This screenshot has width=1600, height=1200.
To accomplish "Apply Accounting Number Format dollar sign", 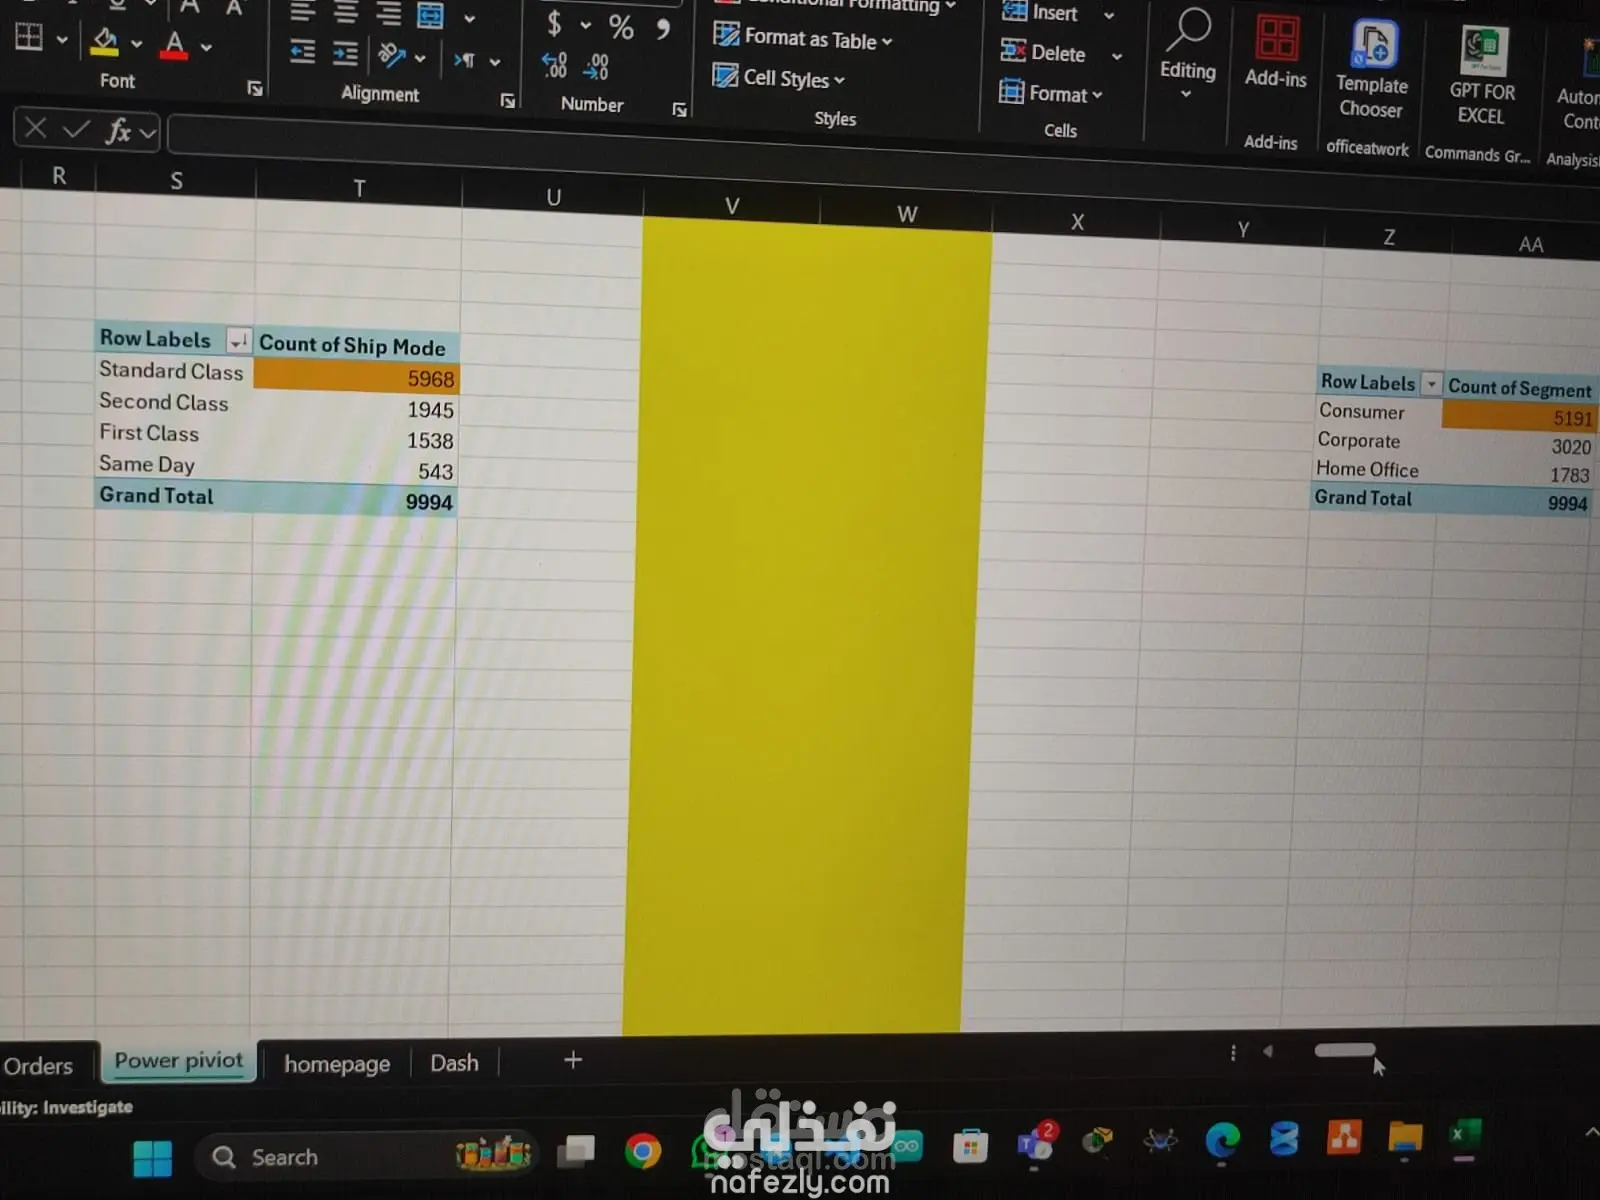I will point(554,23).
